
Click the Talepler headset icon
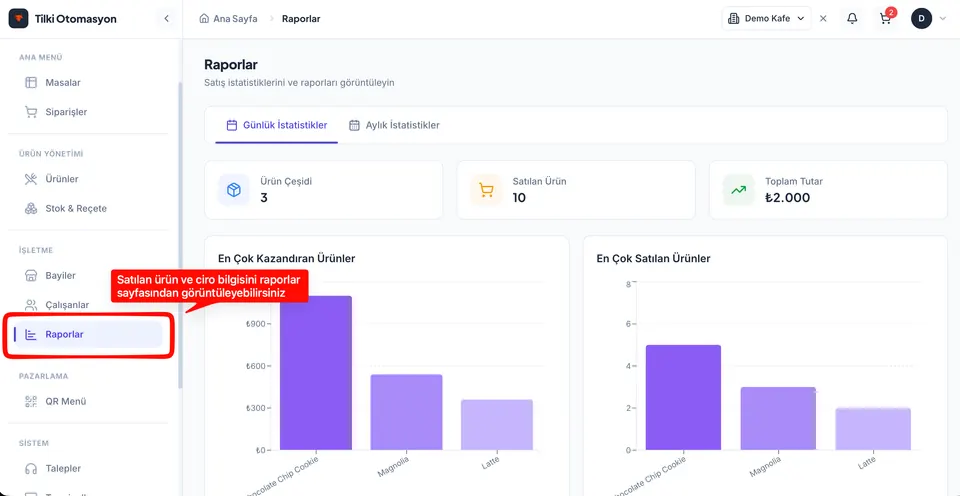pyautogui.click(x=31, y=468)
